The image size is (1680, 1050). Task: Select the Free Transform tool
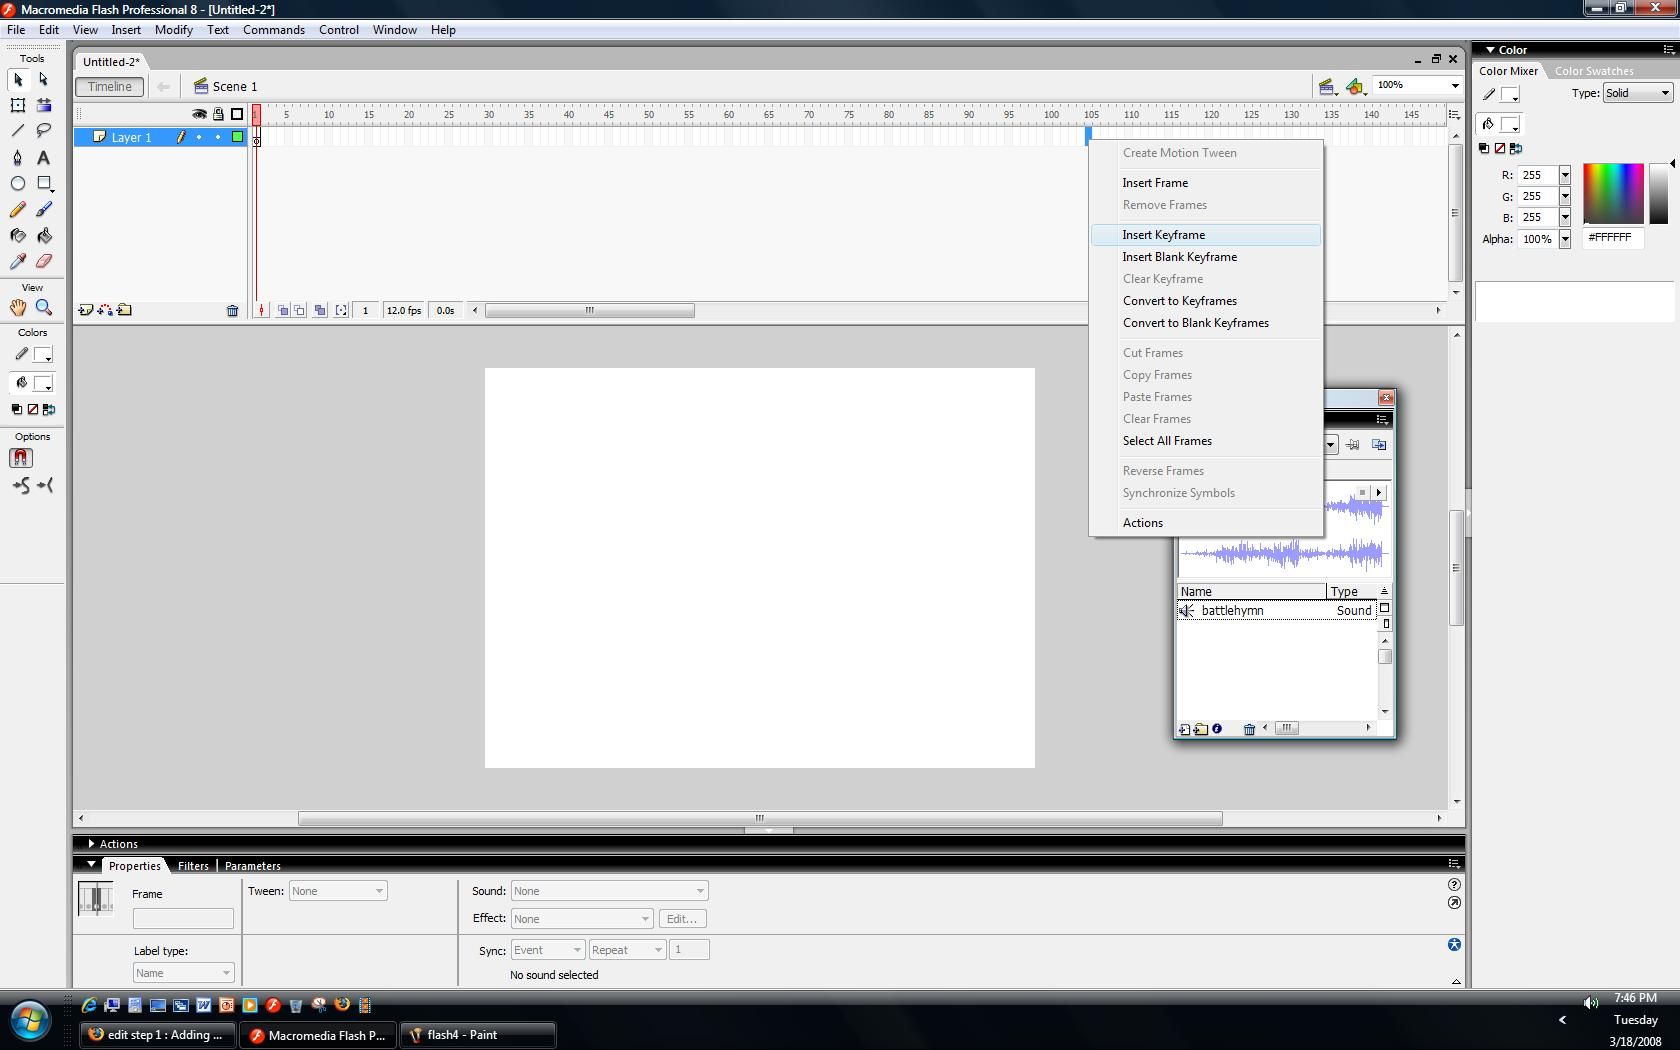(17, 105)
